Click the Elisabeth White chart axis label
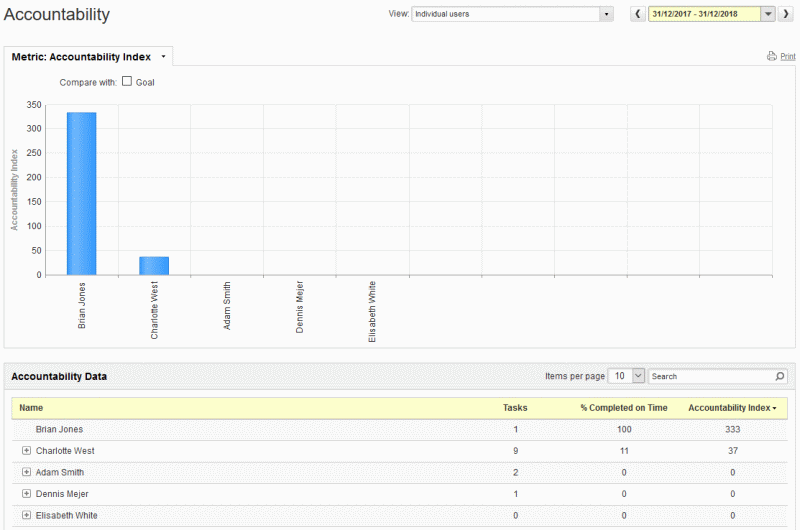Viewport: 800px width, 530px height. 372,312
